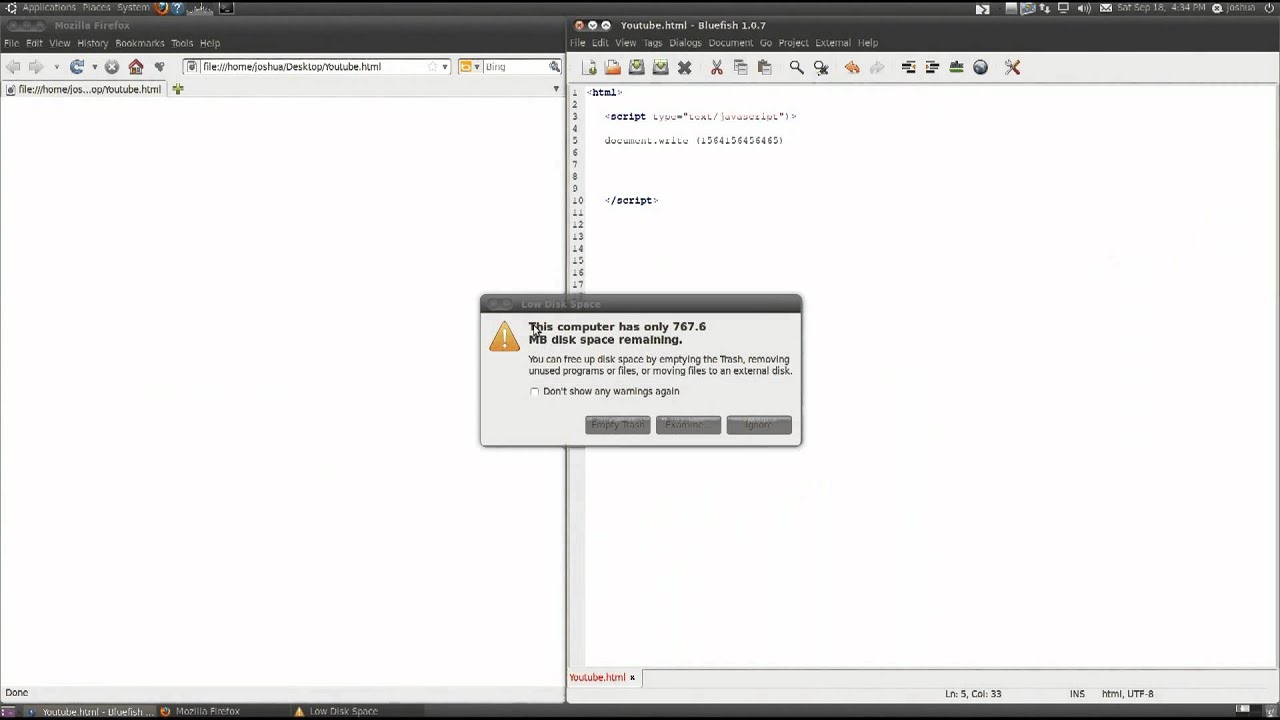
Task: Open Bluefish Dialogs menu
Action: click(685, 43)
